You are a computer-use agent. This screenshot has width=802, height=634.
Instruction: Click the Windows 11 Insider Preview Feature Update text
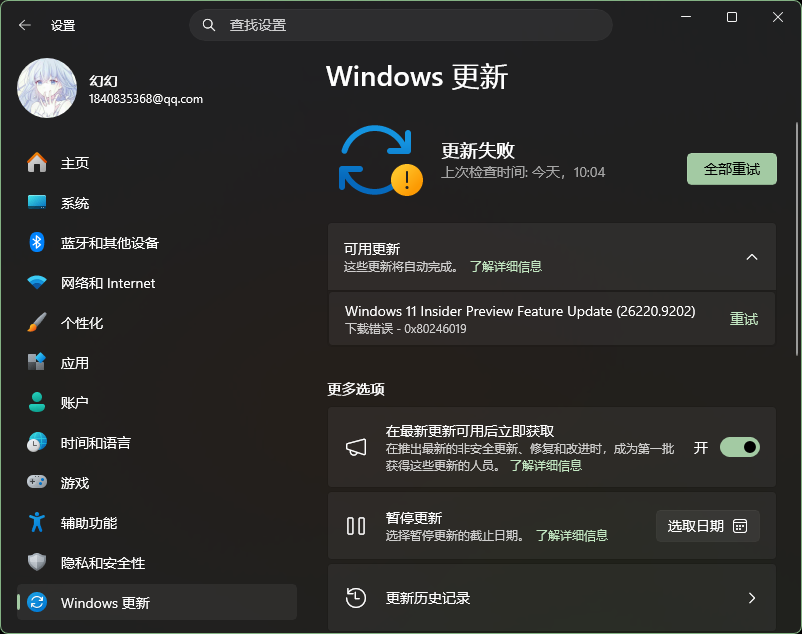tap(520, 311)
